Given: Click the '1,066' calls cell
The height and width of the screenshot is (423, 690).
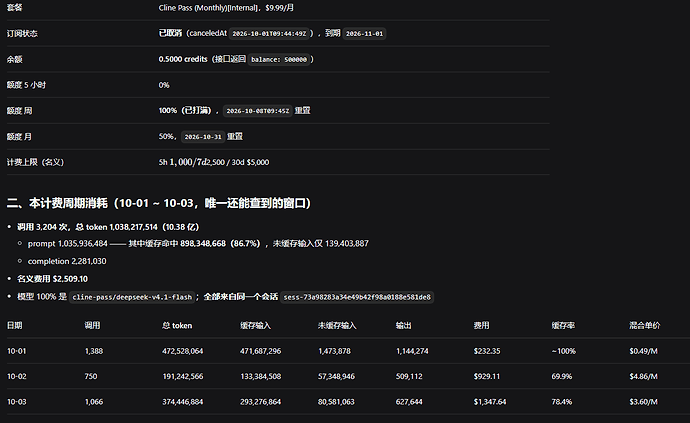Looking at the screenshot, I should (94, 402).
